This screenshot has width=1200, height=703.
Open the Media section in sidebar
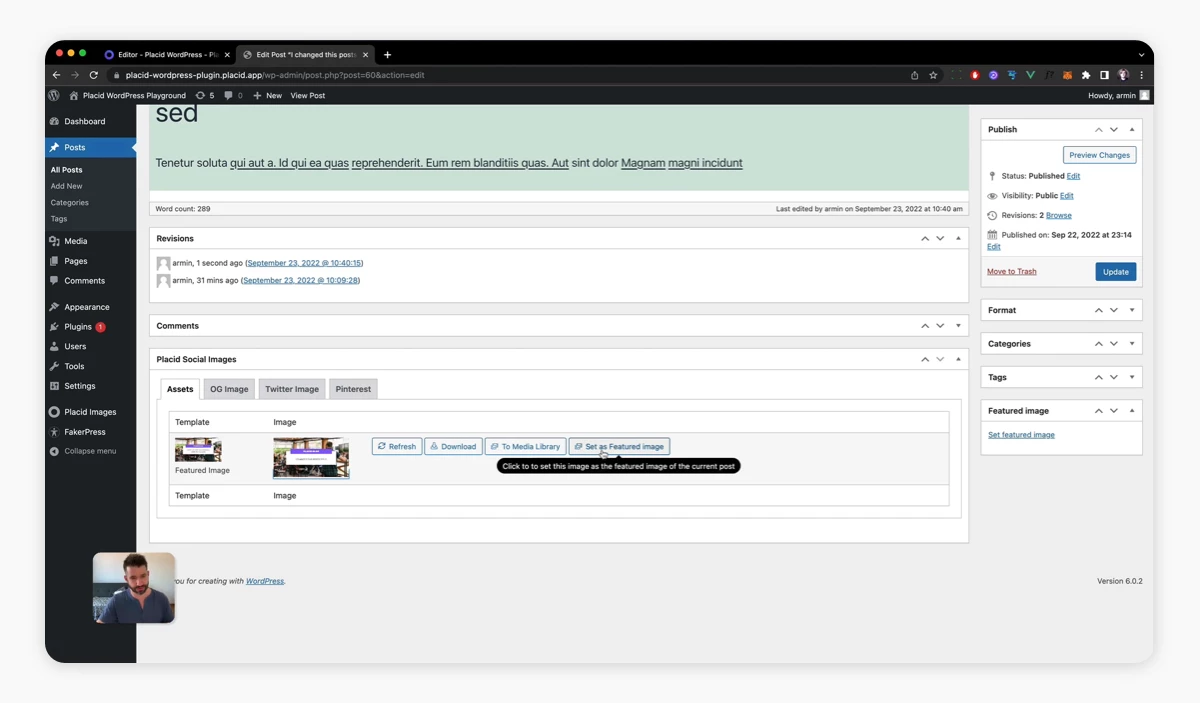tap(76, 241)
